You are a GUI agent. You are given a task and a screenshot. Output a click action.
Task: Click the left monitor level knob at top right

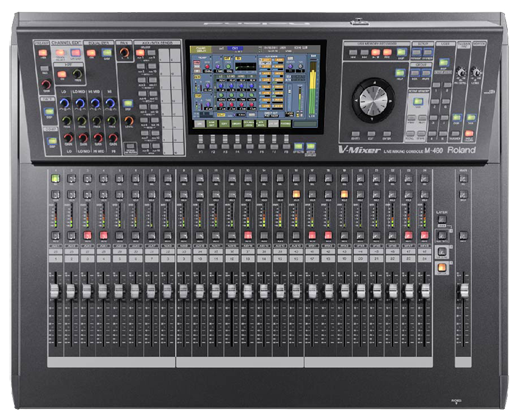click(461, 72)
